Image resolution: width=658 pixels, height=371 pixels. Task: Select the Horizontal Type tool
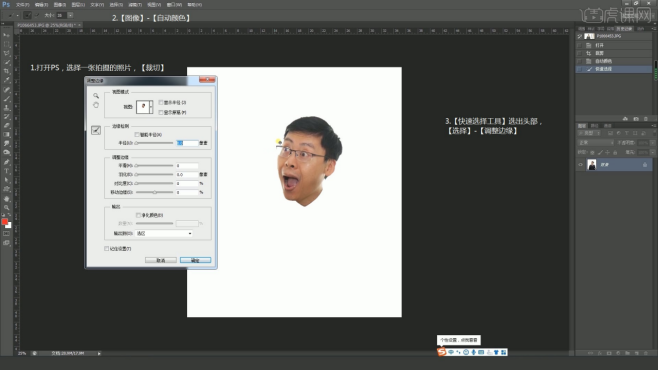[6, 171]
